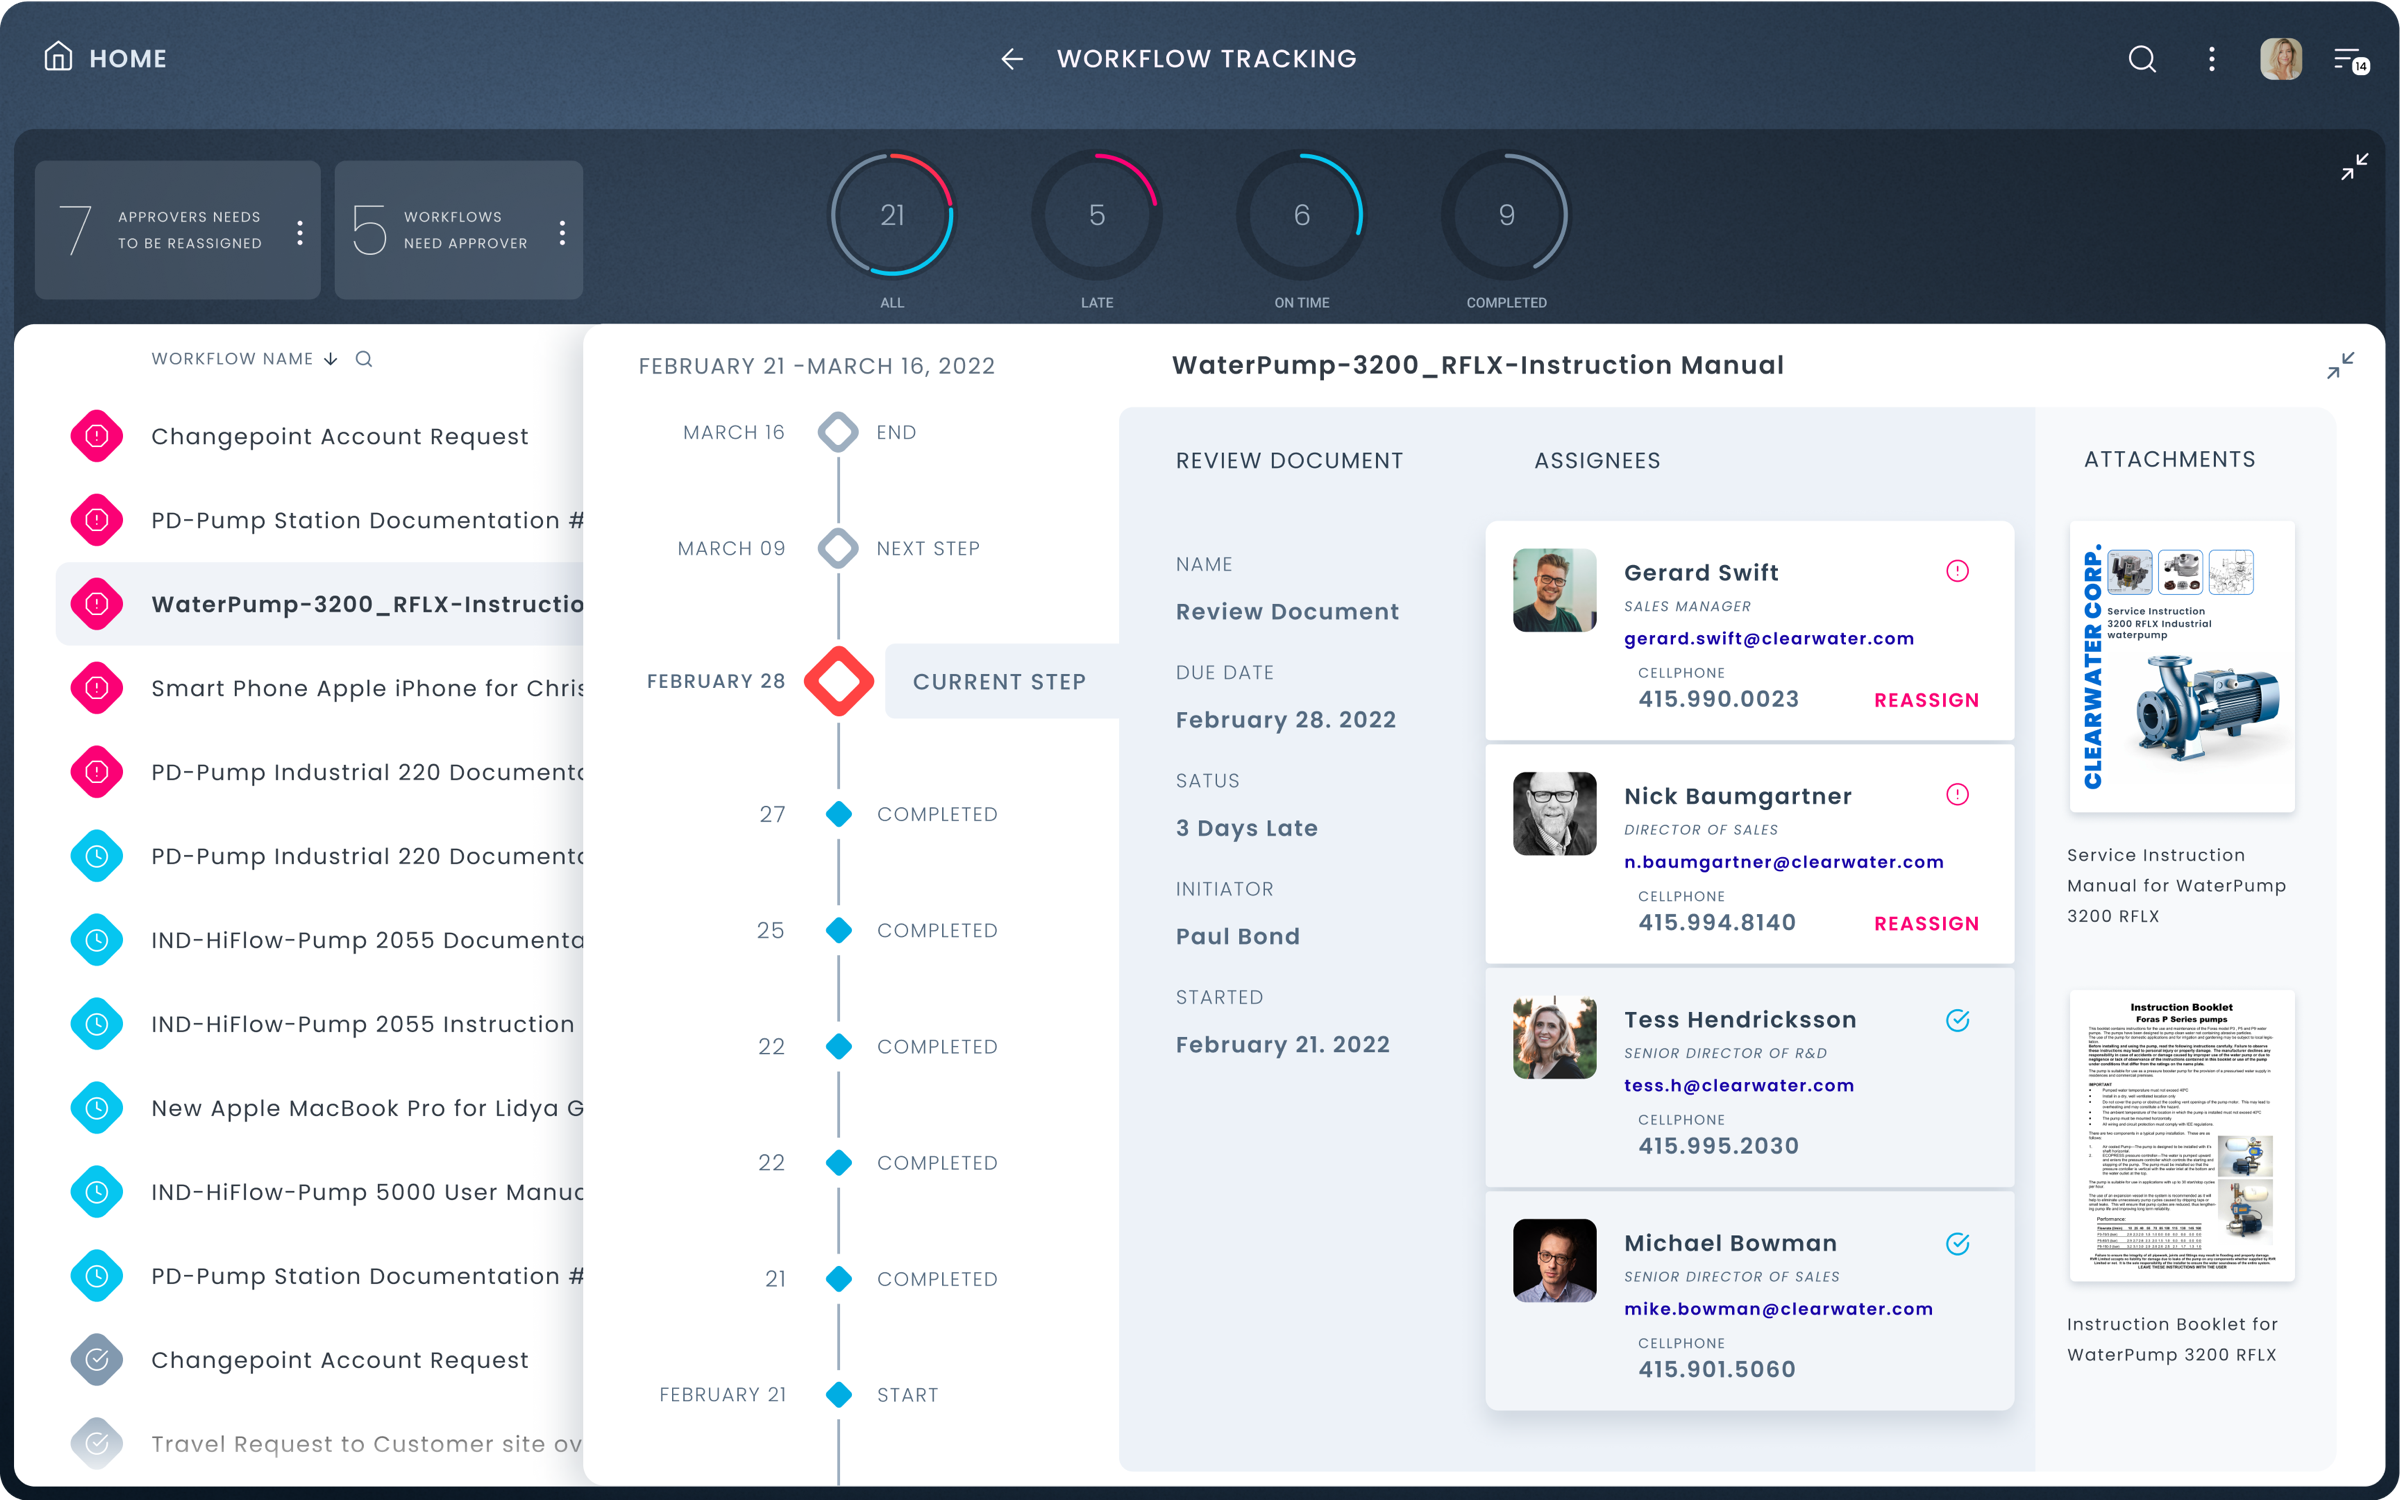The image size is (2400, 1500).
Task: Click the user profile avatar
Action: point(2280,59)
